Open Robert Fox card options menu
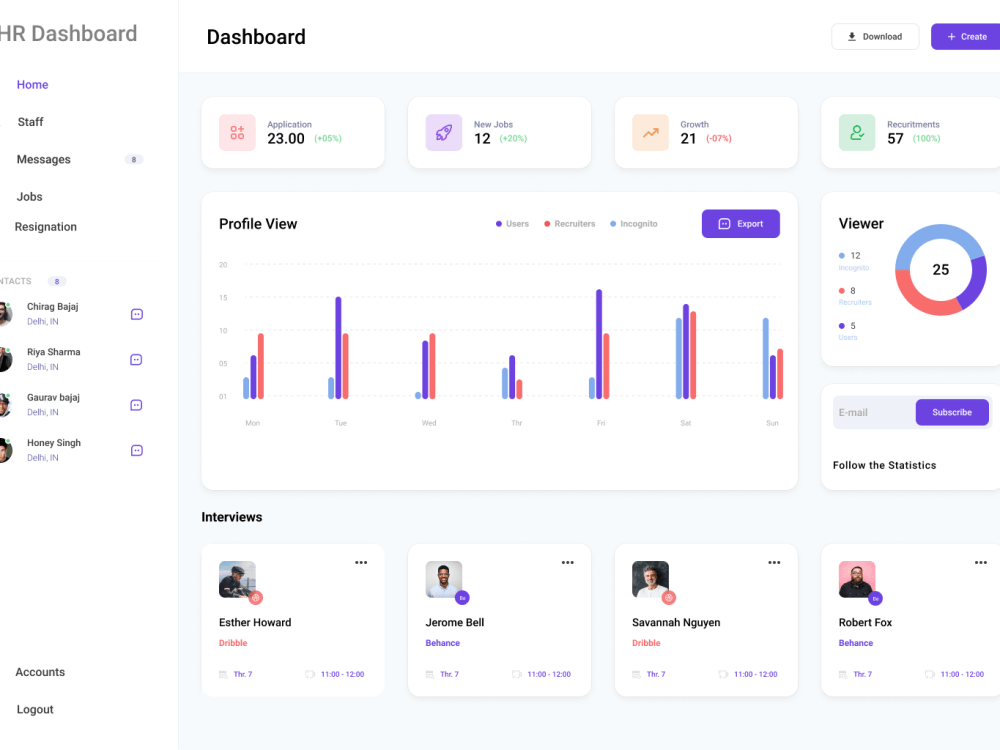Image resolution: width=1000 pixels, height=750 pixels. (x=981, y=562)
